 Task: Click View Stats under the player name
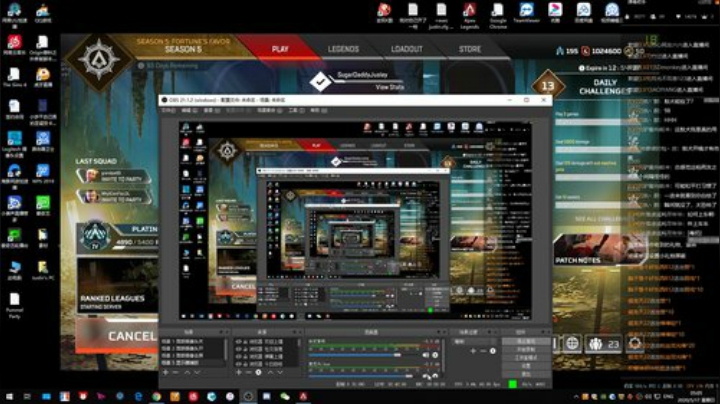coord(390,87)
